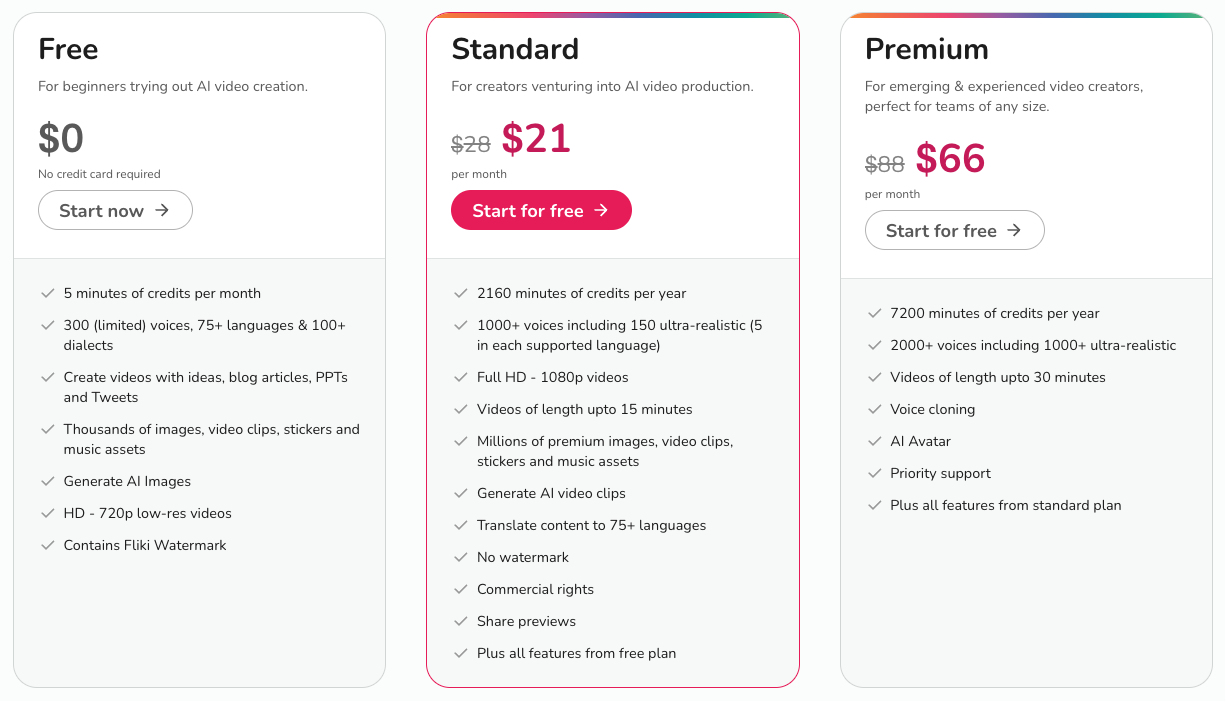
Task: Click checkmark beside Commercial rights
Action: click(x=460, y=589)
